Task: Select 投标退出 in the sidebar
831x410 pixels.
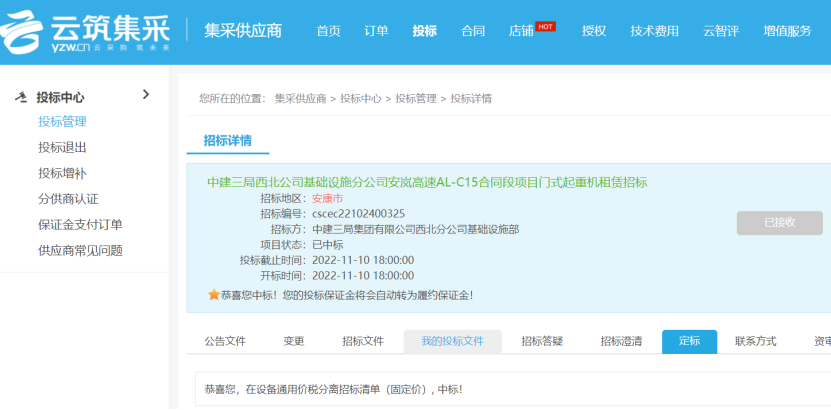Action: pos(63,148)
